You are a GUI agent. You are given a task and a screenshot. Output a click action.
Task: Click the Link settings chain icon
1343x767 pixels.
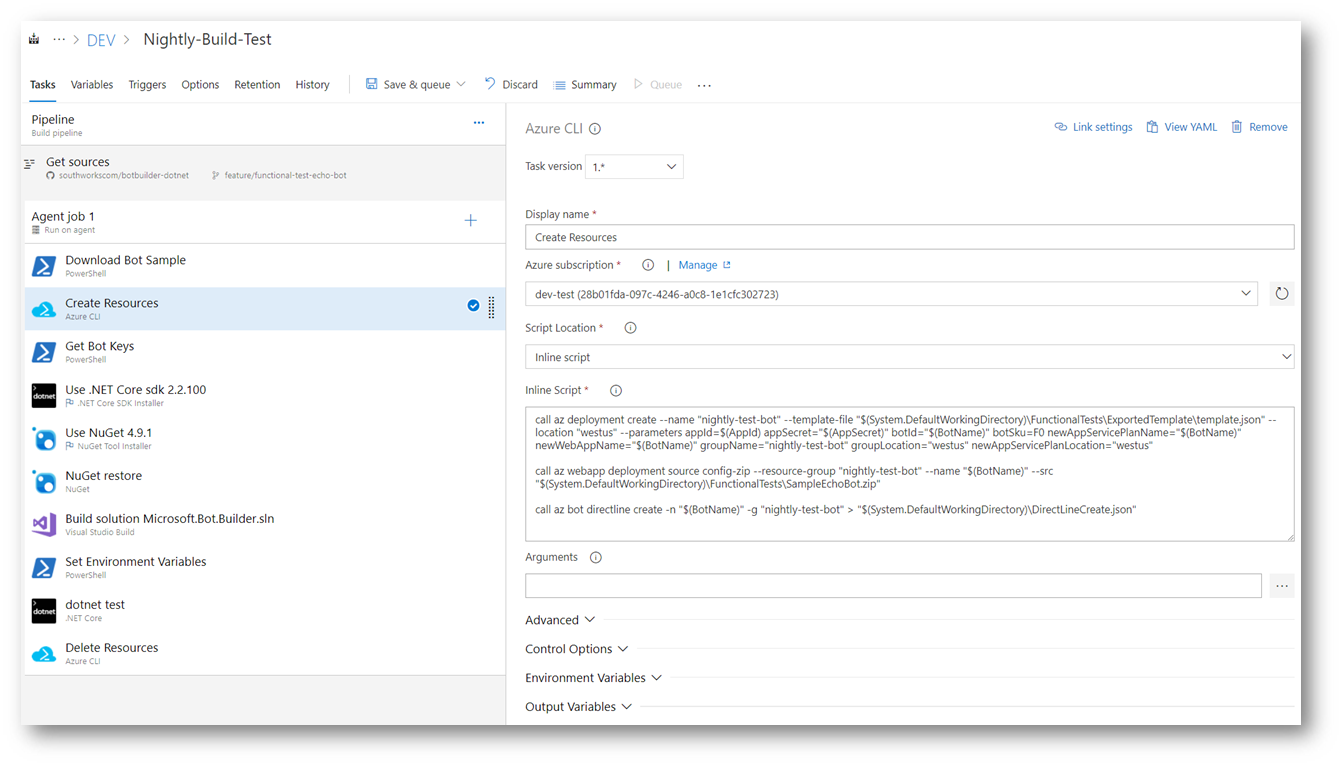pyautogui.click(x=1061, y=127)
